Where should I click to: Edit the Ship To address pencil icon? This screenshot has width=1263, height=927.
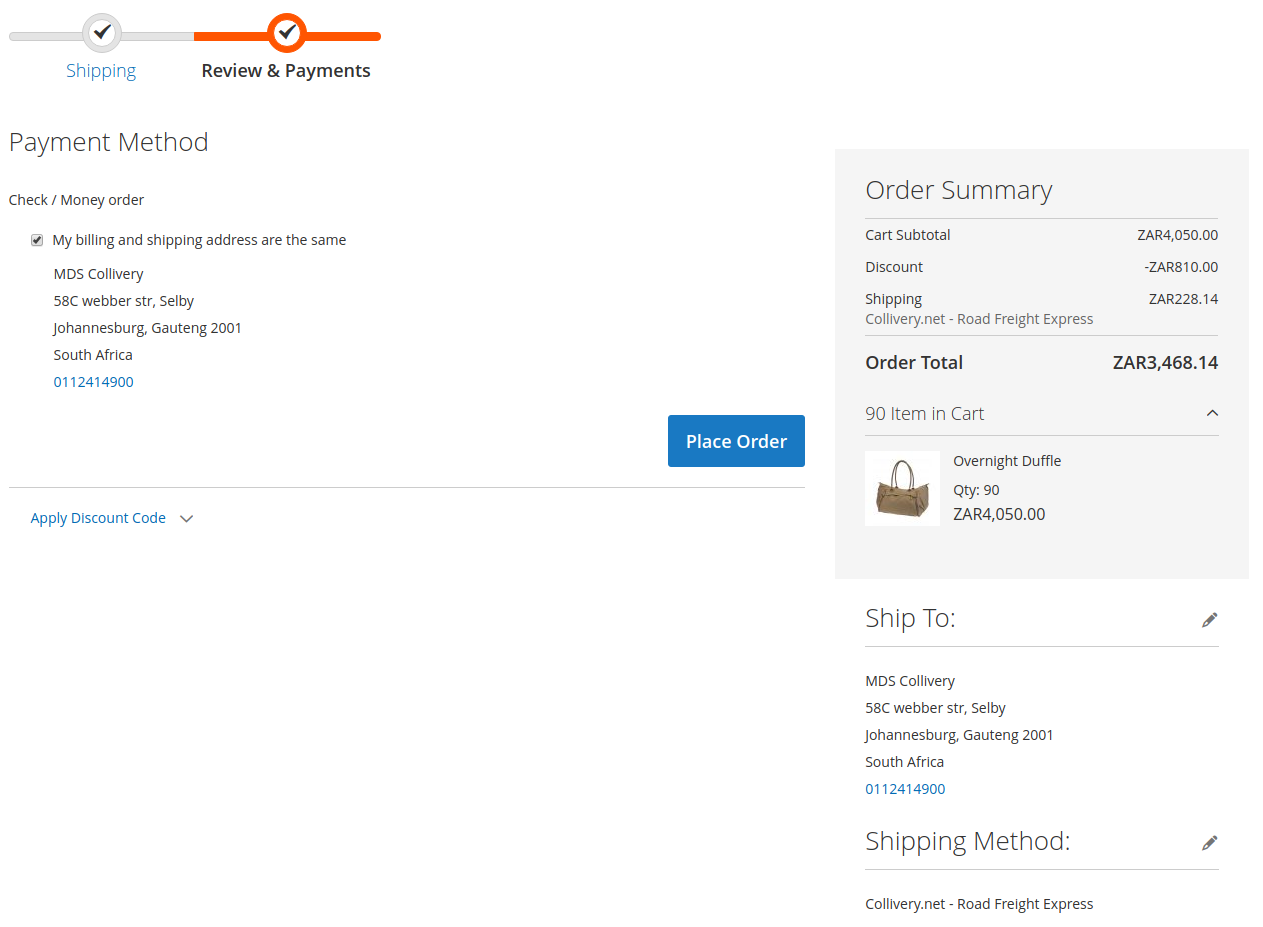coord(1209,620)
